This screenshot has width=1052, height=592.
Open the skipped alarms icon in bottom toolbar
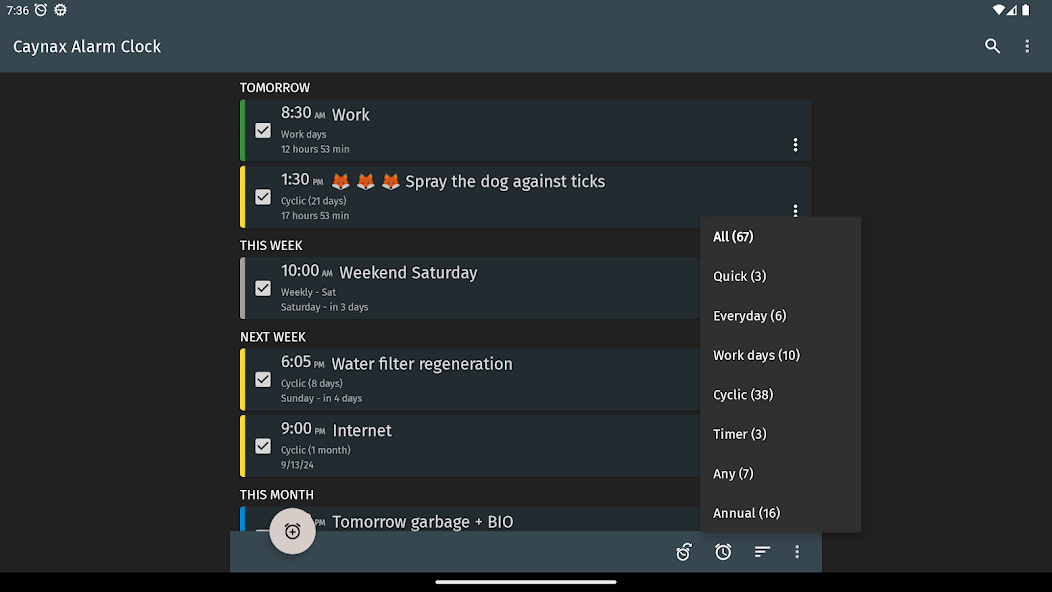pyautogui.click(x=683, y=551)
